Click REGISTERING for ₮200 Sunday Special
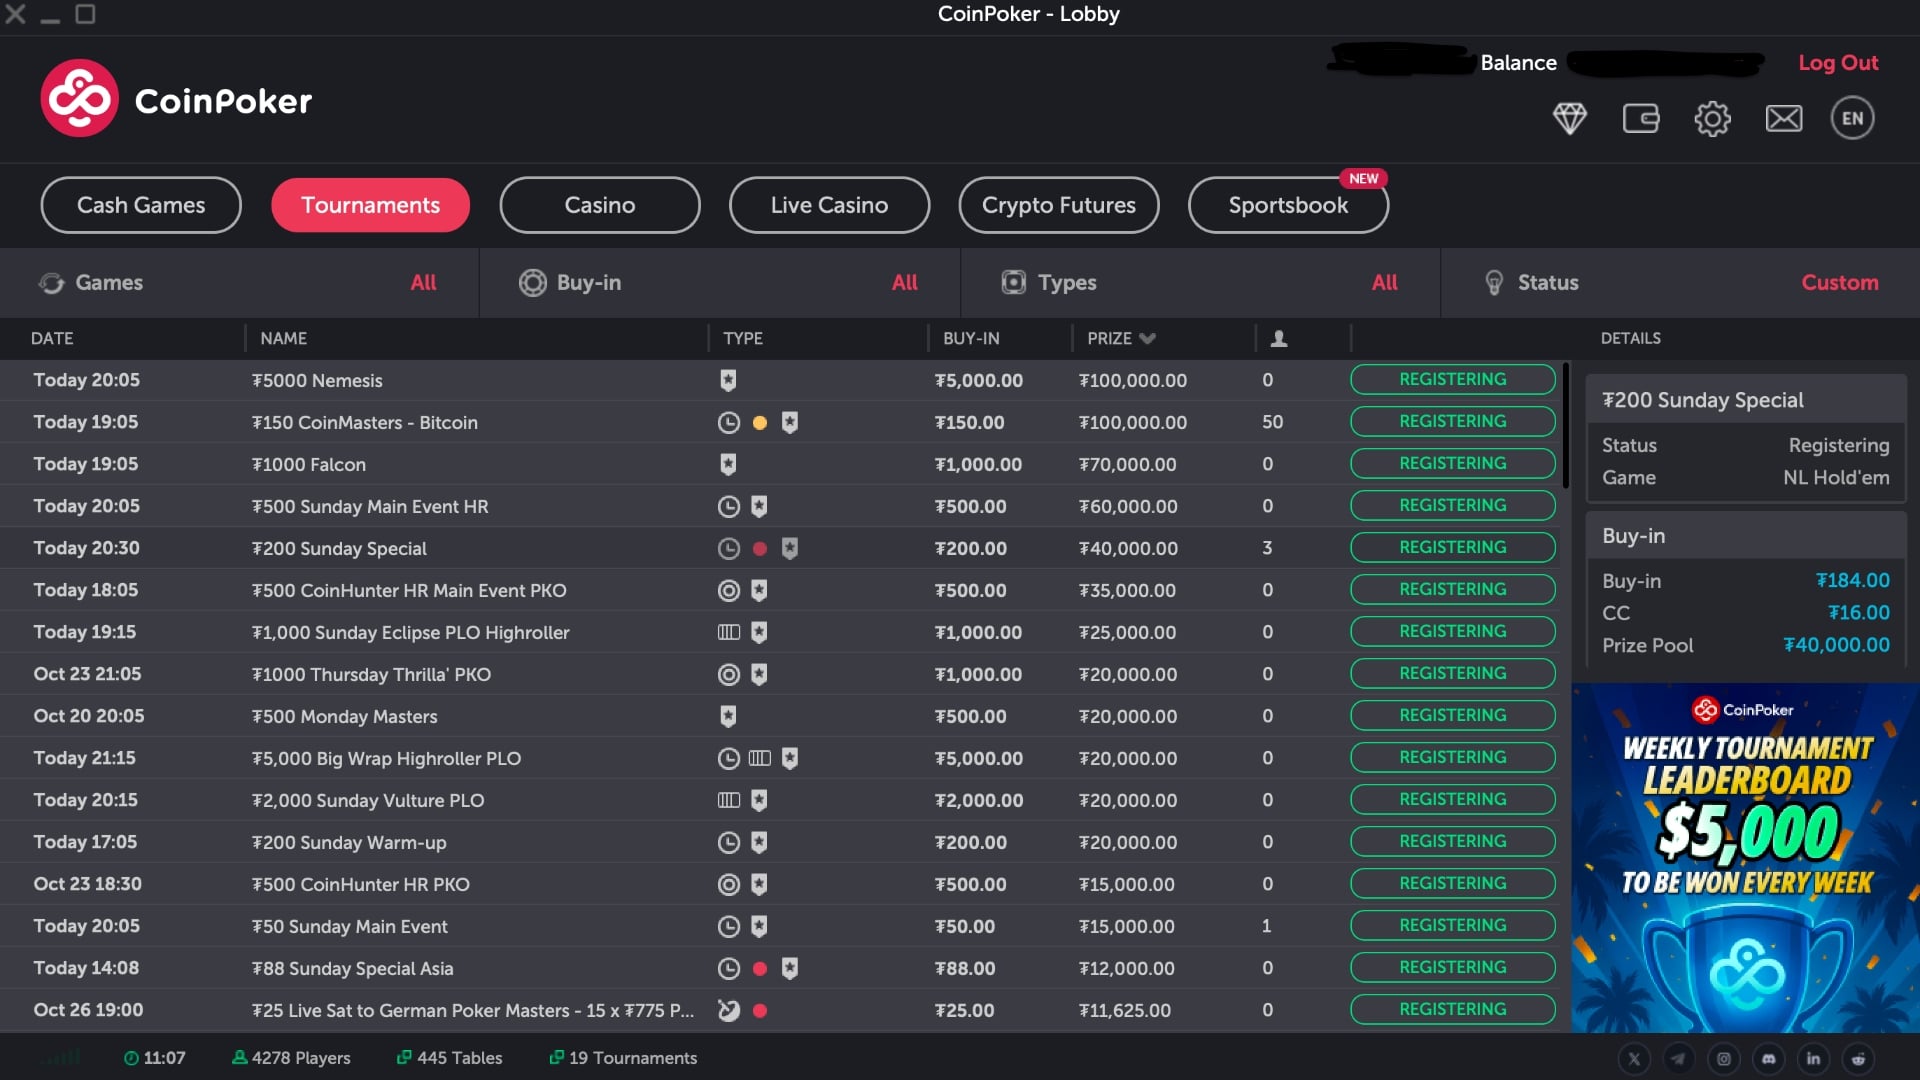Screen dimensions: 1920x1080 click(1453, 548)
